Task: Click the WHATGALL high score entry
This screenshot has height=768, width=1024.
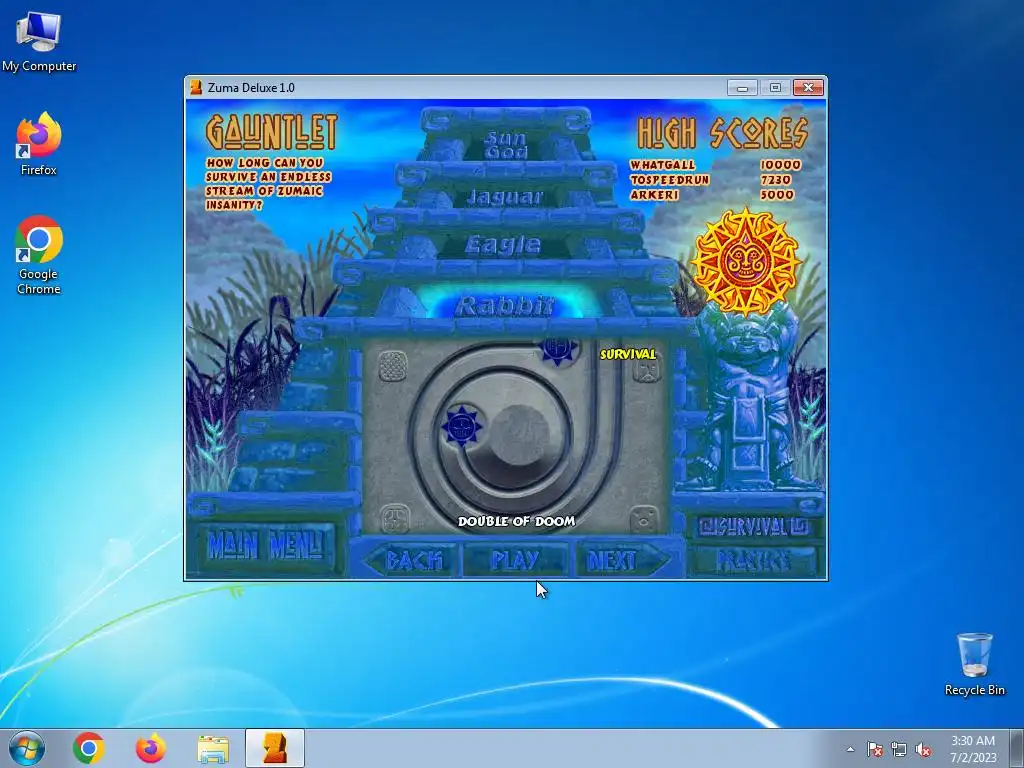Action: click(x=715, y=165)
